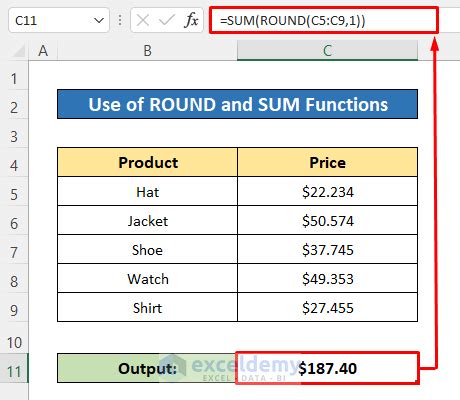
Task: Select the title cell Use of ROUND and SUM Functions
Action: coord(237,104)
